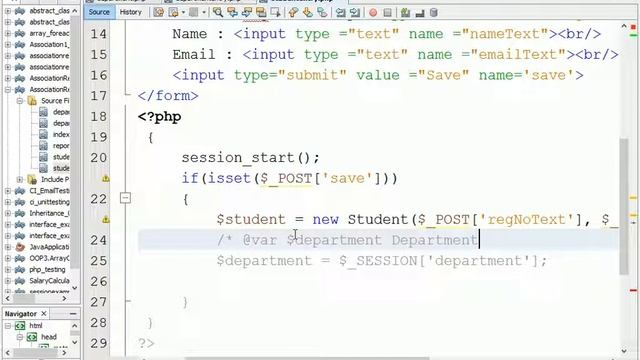
Task: Click the Last Edit toolbar icon
Action: point(158,12)
